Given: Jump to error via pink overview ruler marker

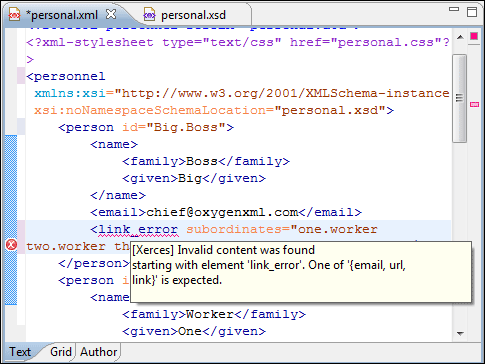Looking at the screenshot, I should point(474,105).
